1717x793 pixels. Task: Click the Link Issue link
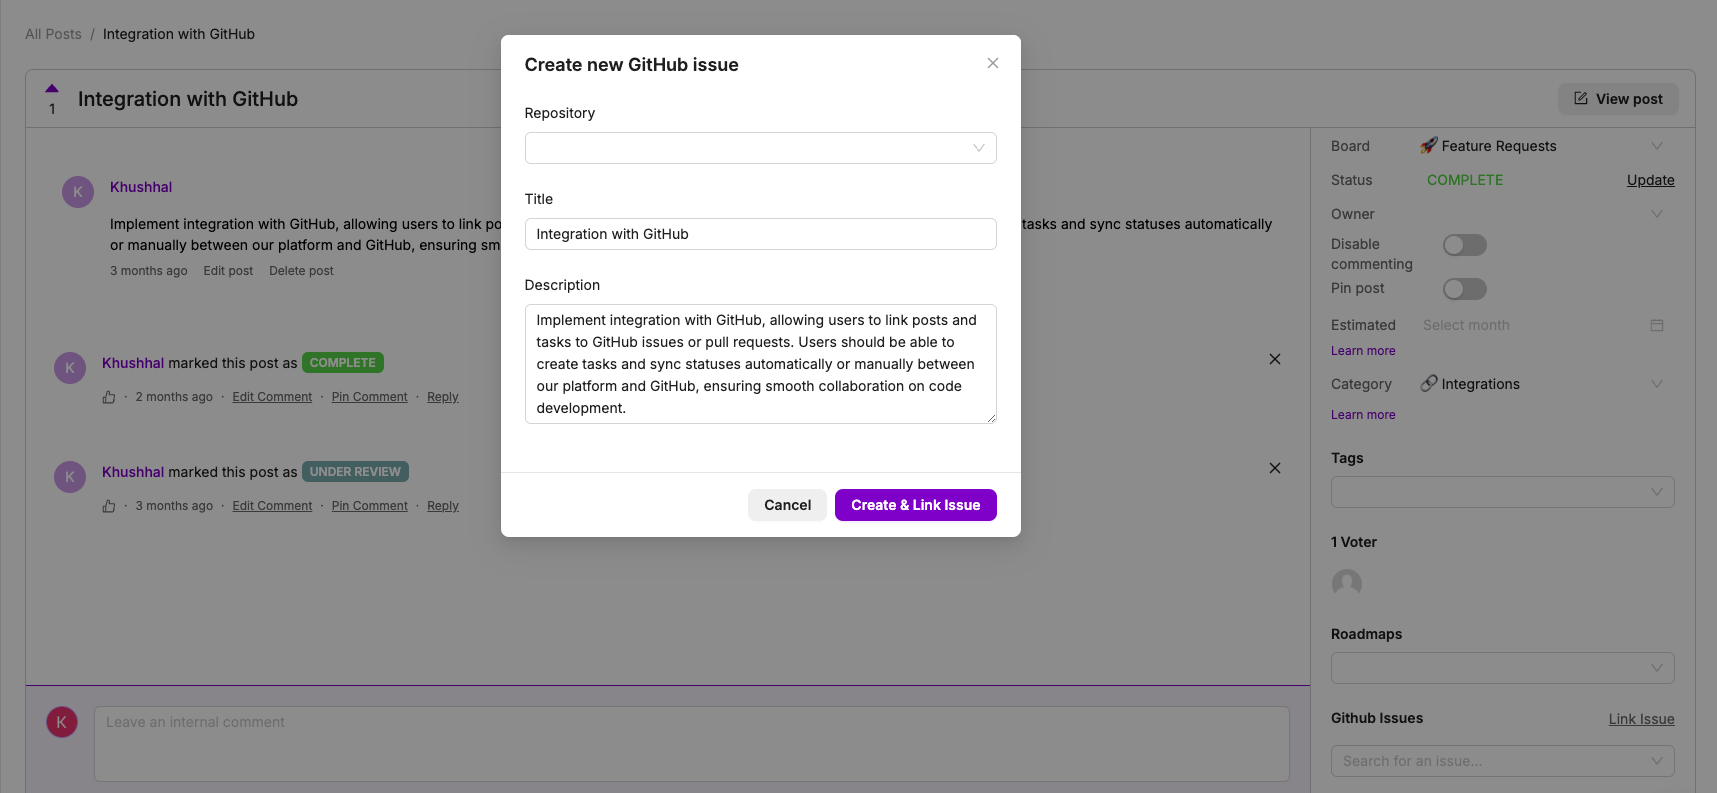pyautogui.click(x=1641, y=719)
